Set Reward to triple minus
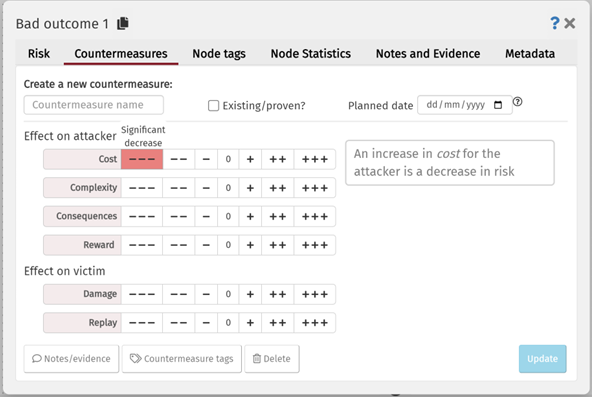 point(142,245)
